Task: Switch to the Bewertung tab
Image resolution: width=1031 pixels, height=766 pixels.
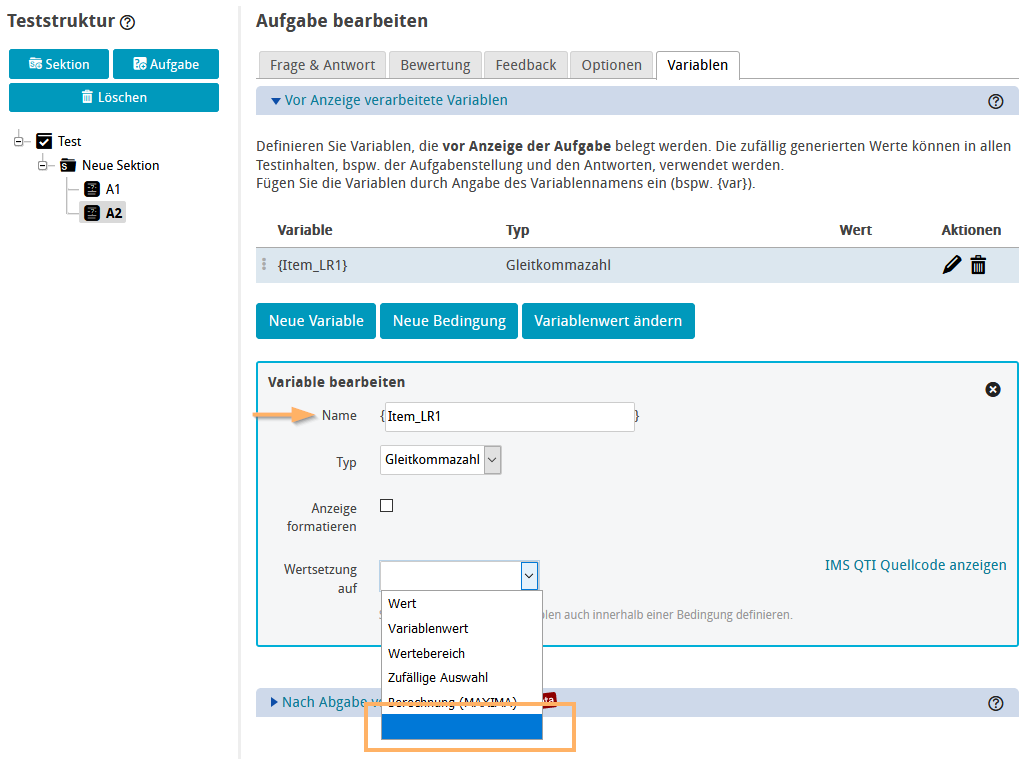Action: [x=435, y=64]
